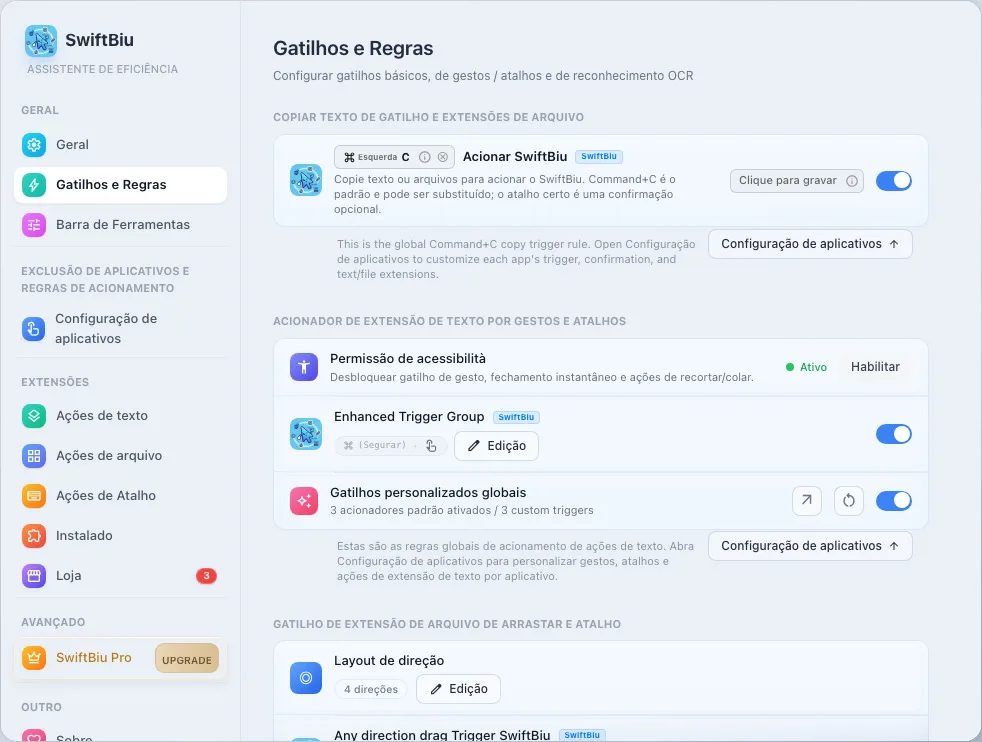Toggle Gatilhos personalizados globais switch
The width and height of the screenshot is (982, 742).
click(894, 501)
